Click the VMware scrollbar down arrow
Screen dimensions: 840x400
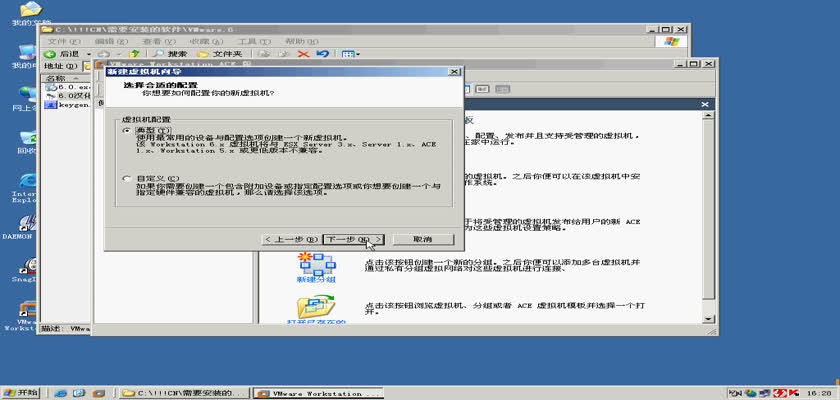(x=708, y=319)
